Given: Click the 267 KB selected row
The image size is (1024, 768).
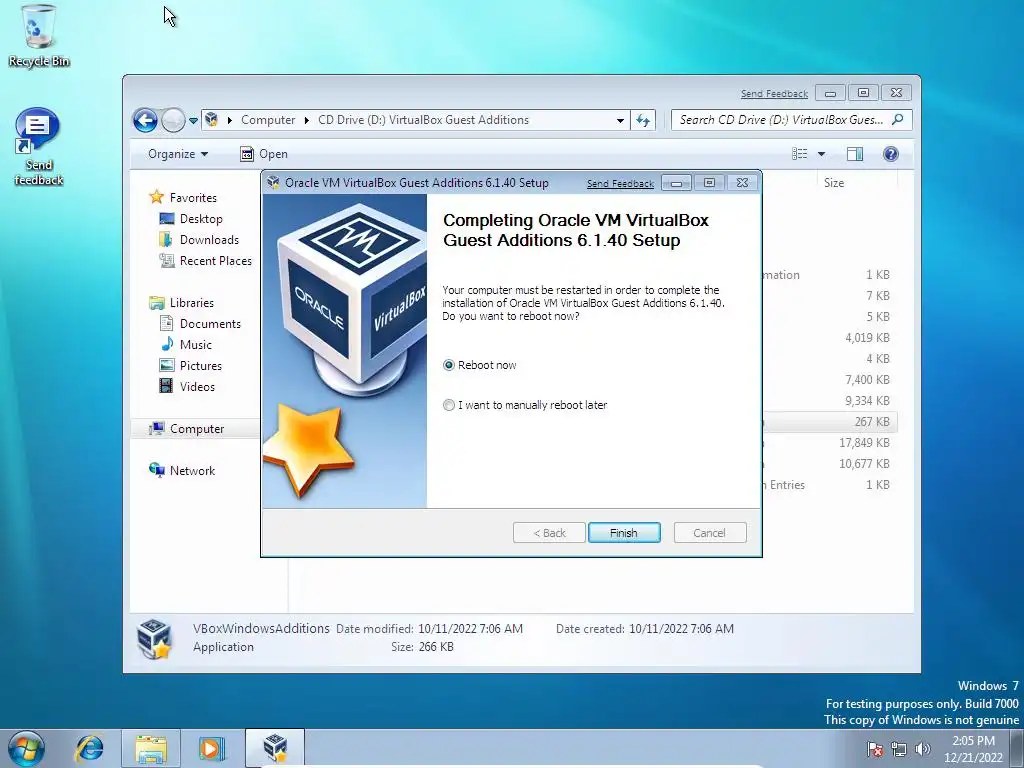Looking at the screenshot, I should click(829, 422).
